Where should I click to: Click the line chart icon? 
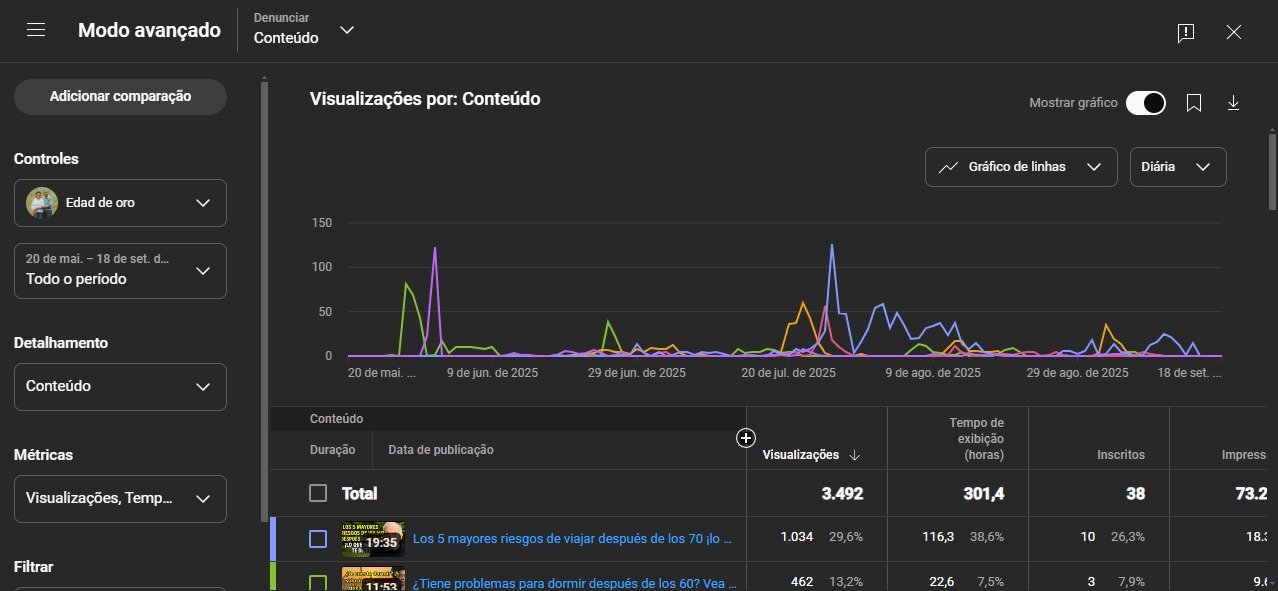[949, 167]
